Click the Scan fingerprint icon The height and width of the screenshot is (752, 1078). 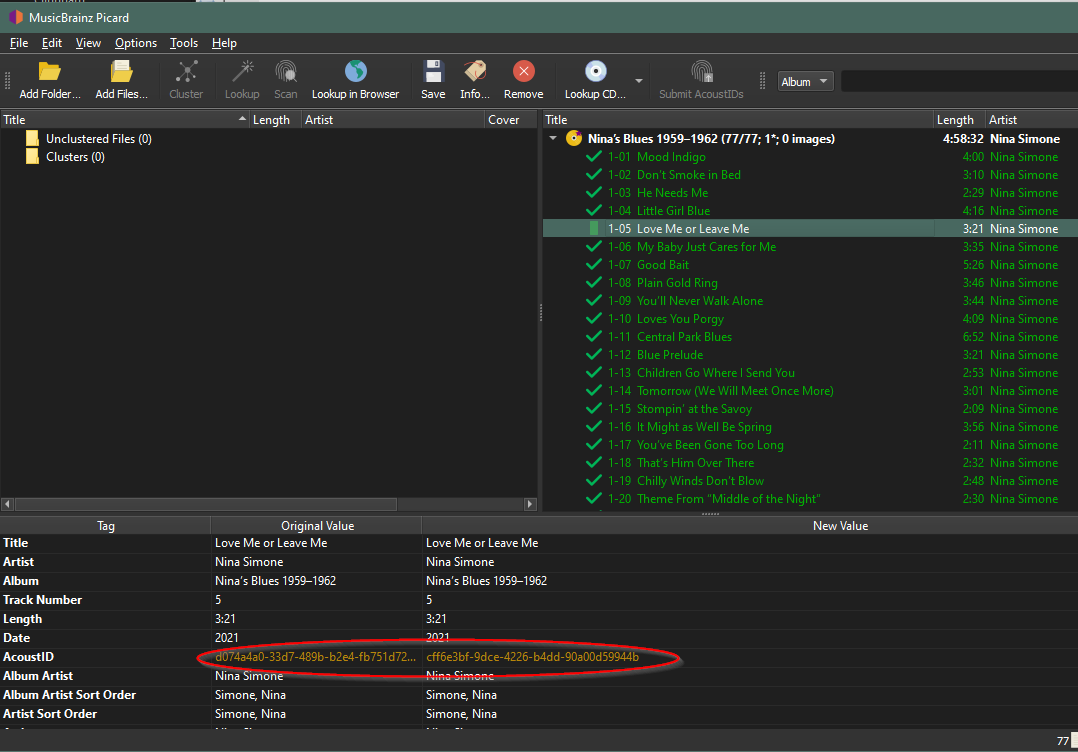click(286, 73)
